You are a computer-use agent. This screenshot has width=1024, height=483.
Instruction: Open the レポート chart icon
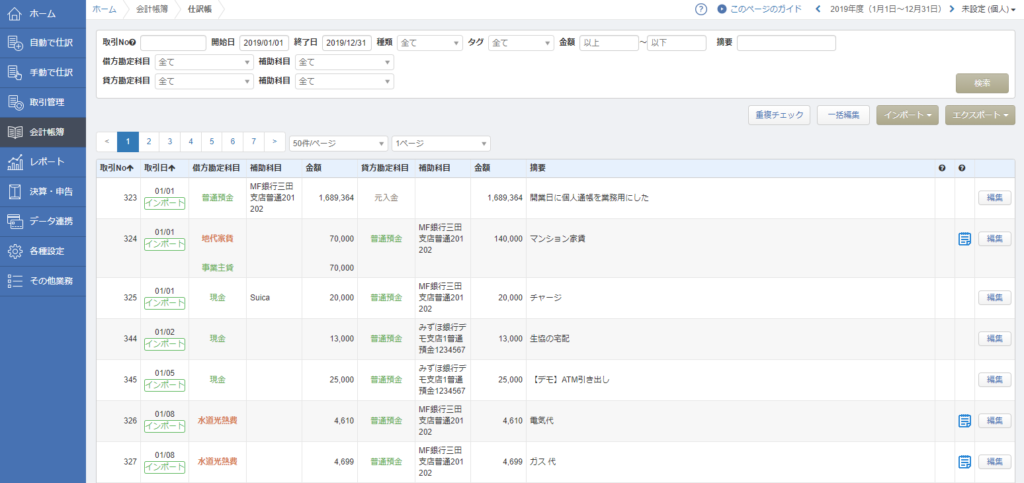coord(15,162)
